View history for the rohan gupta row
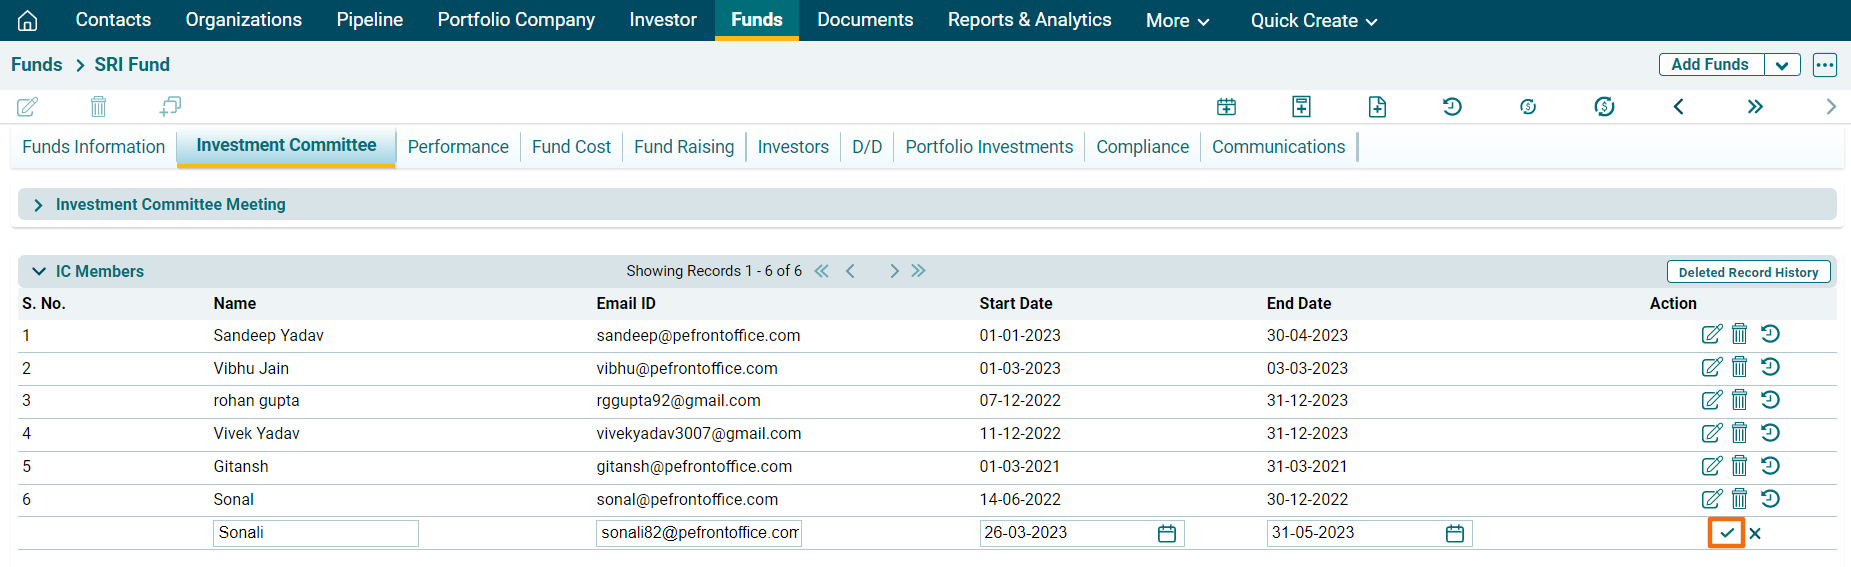The width and height of the screenshot is (1851, 567). coord(1770,400)
